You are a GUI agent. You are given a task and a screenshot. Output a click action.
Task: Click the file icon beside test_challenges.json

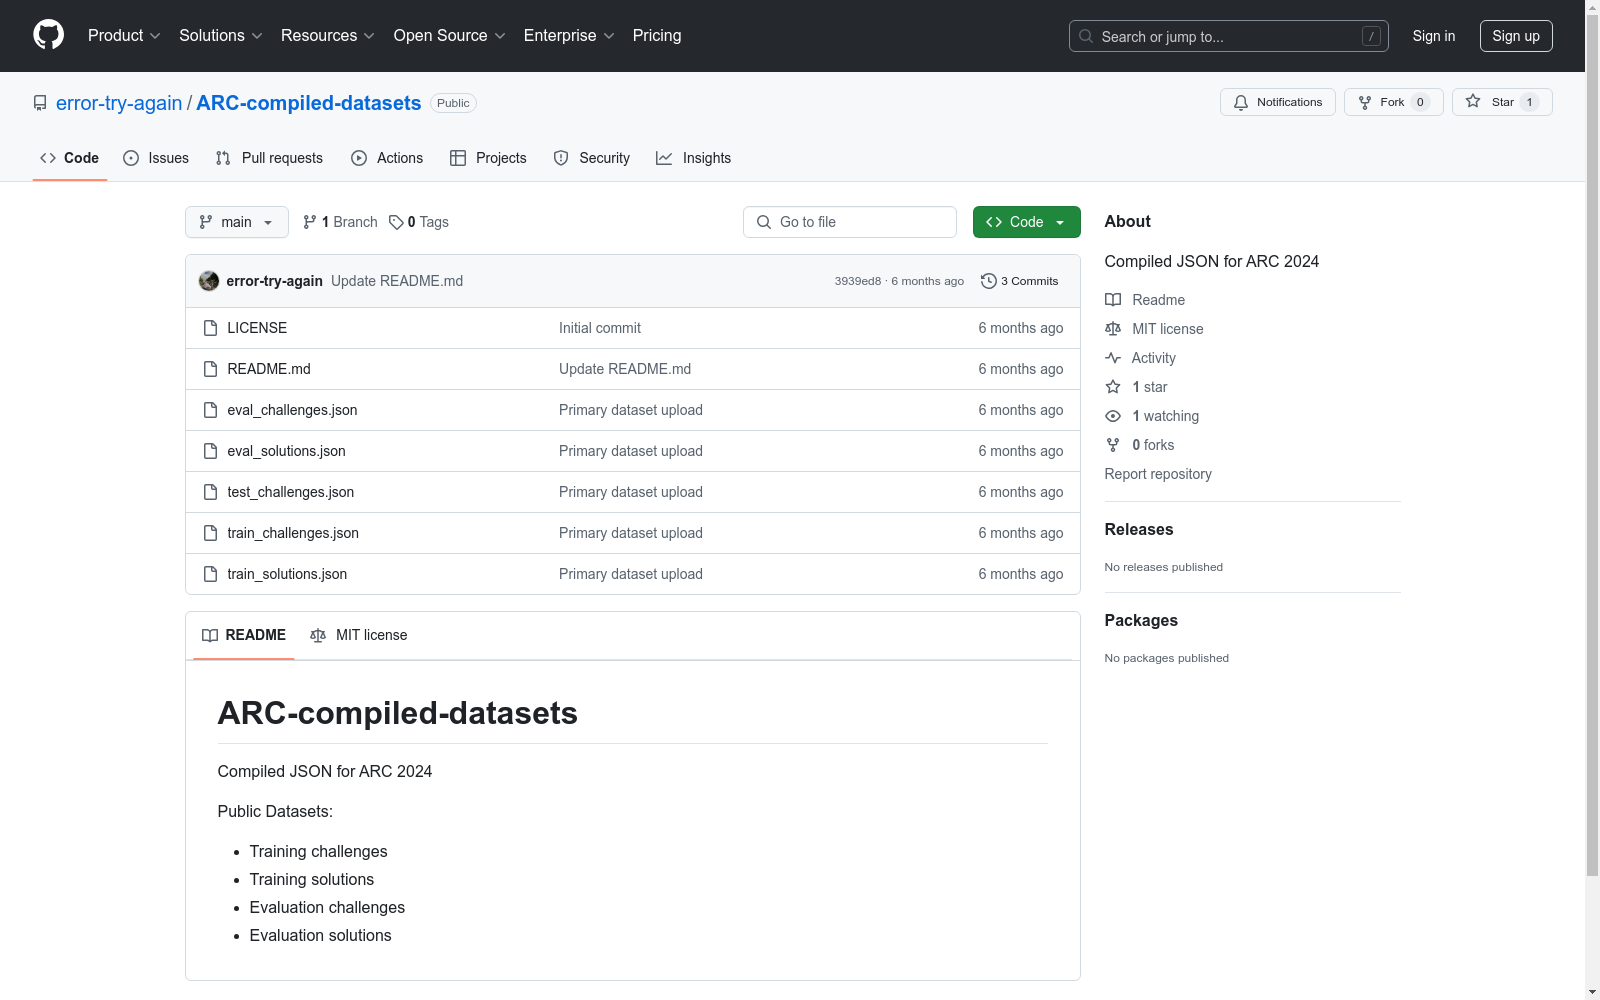point(210,492)
